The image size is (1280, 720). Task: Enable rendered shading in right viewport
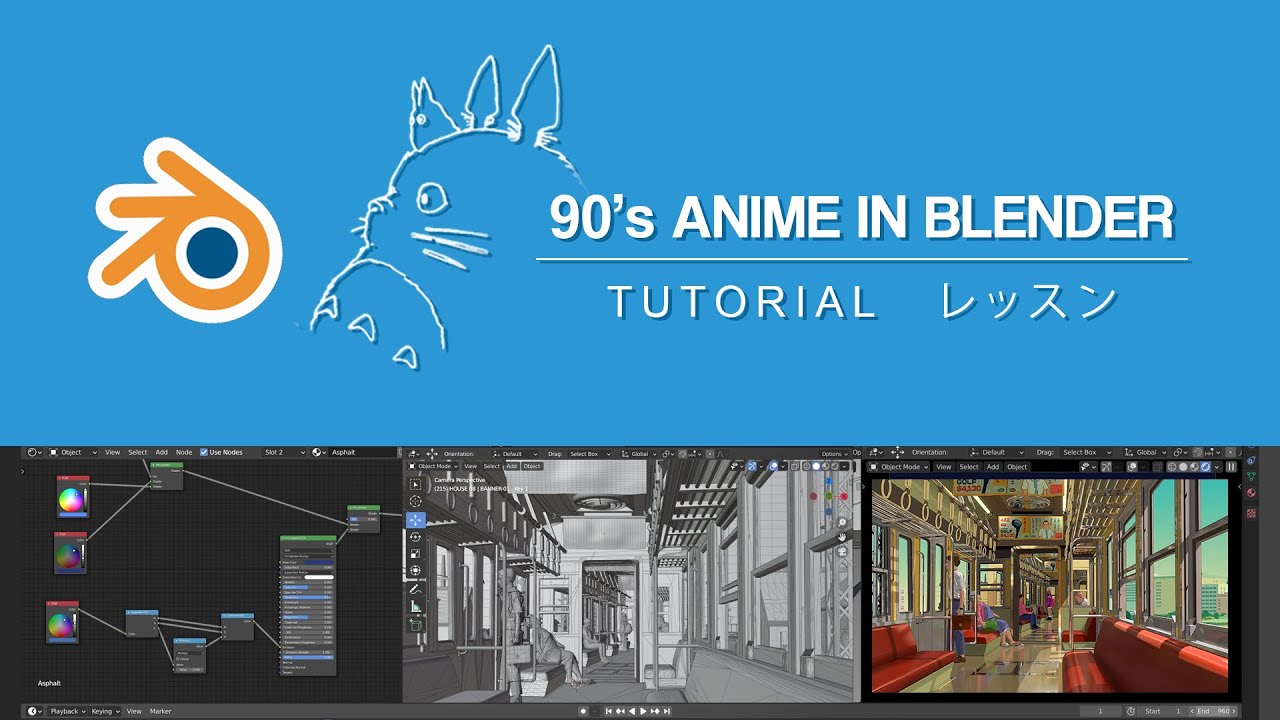click(1205, 466)
